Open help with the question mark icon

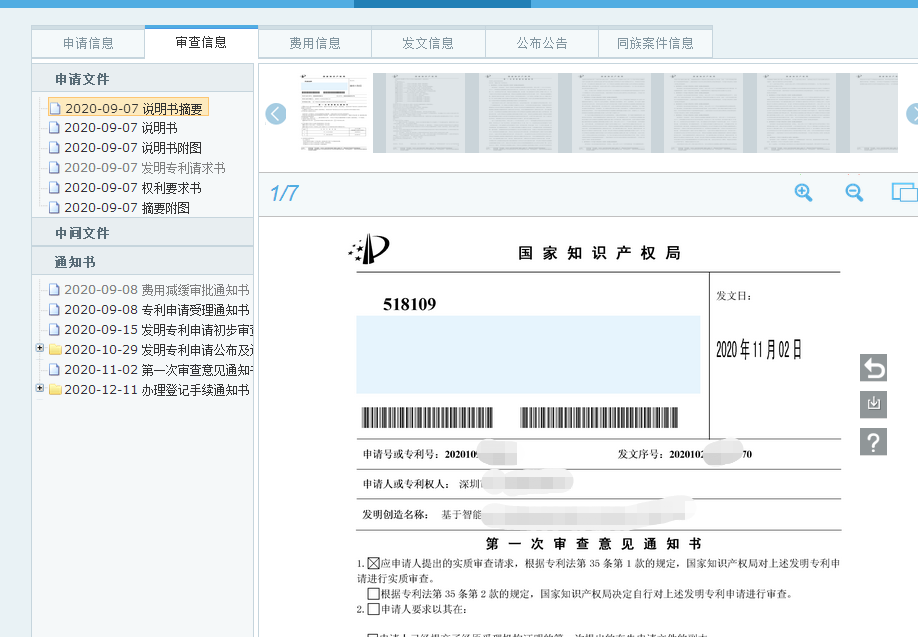pyautogui.click(x=873, y=441)
